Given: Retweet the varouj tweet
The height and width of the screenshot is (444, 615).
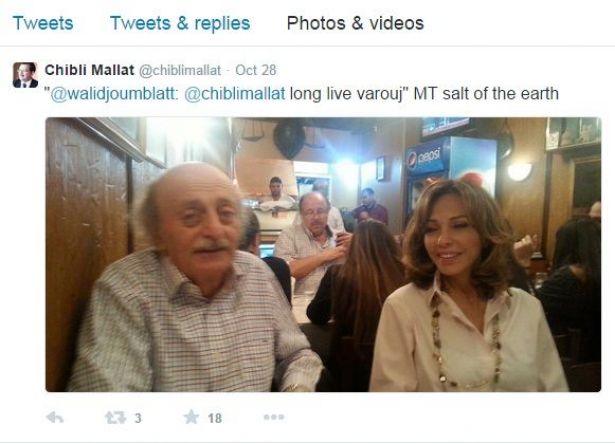Looking at the screenshot, I should point(115,418).
